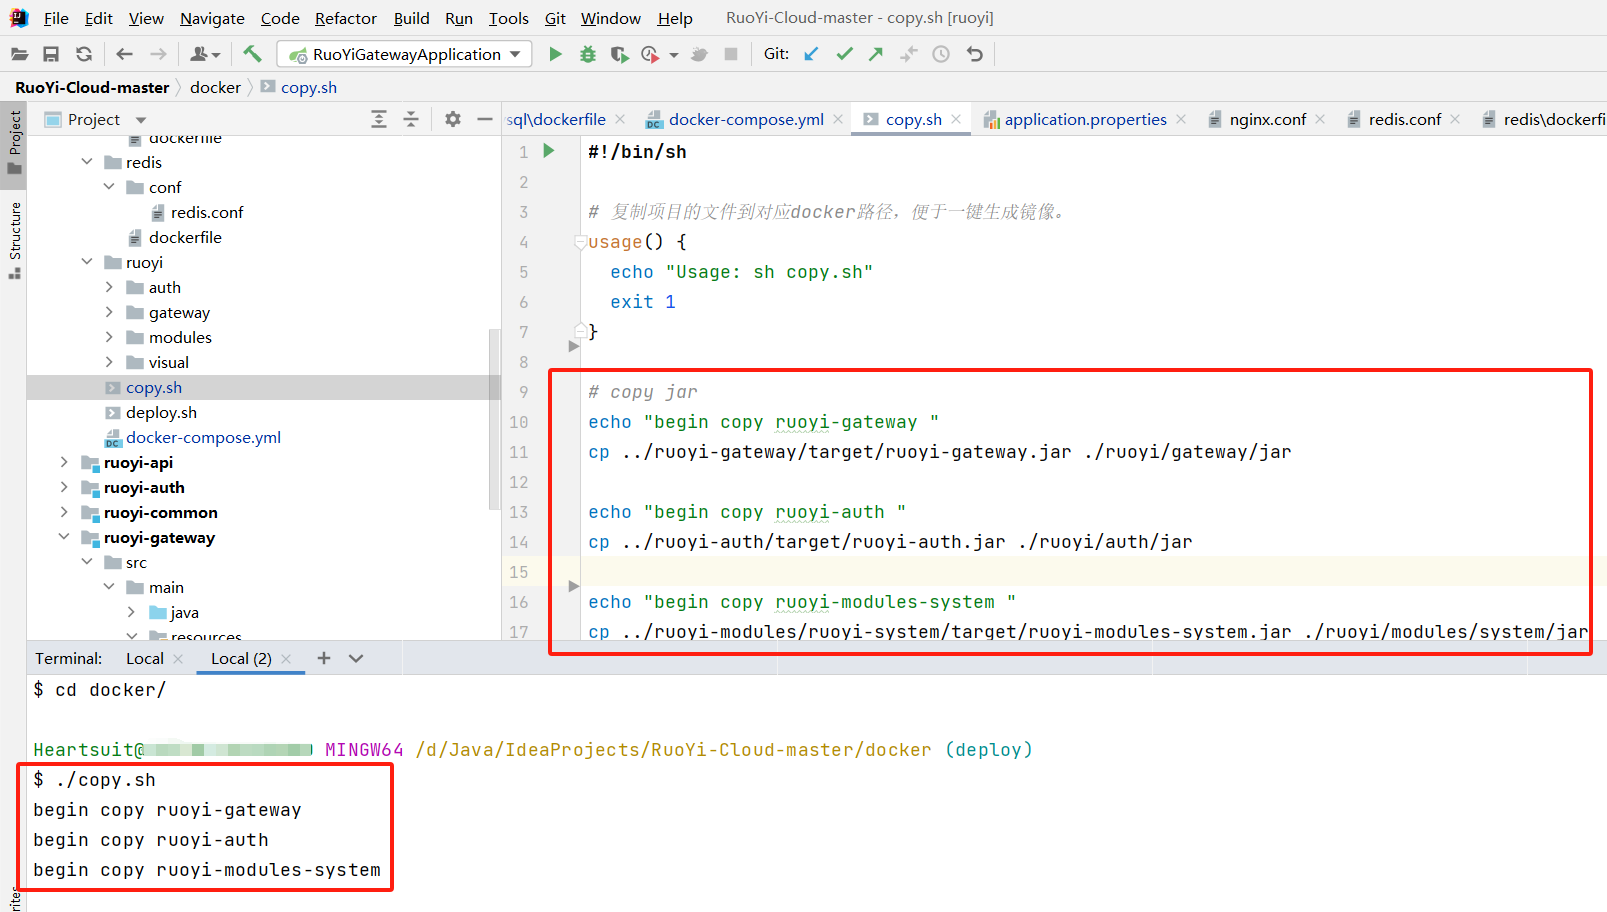Open terminal tab options chevron
This screenshot has height=912, width=1607.
tap(356, 658)
